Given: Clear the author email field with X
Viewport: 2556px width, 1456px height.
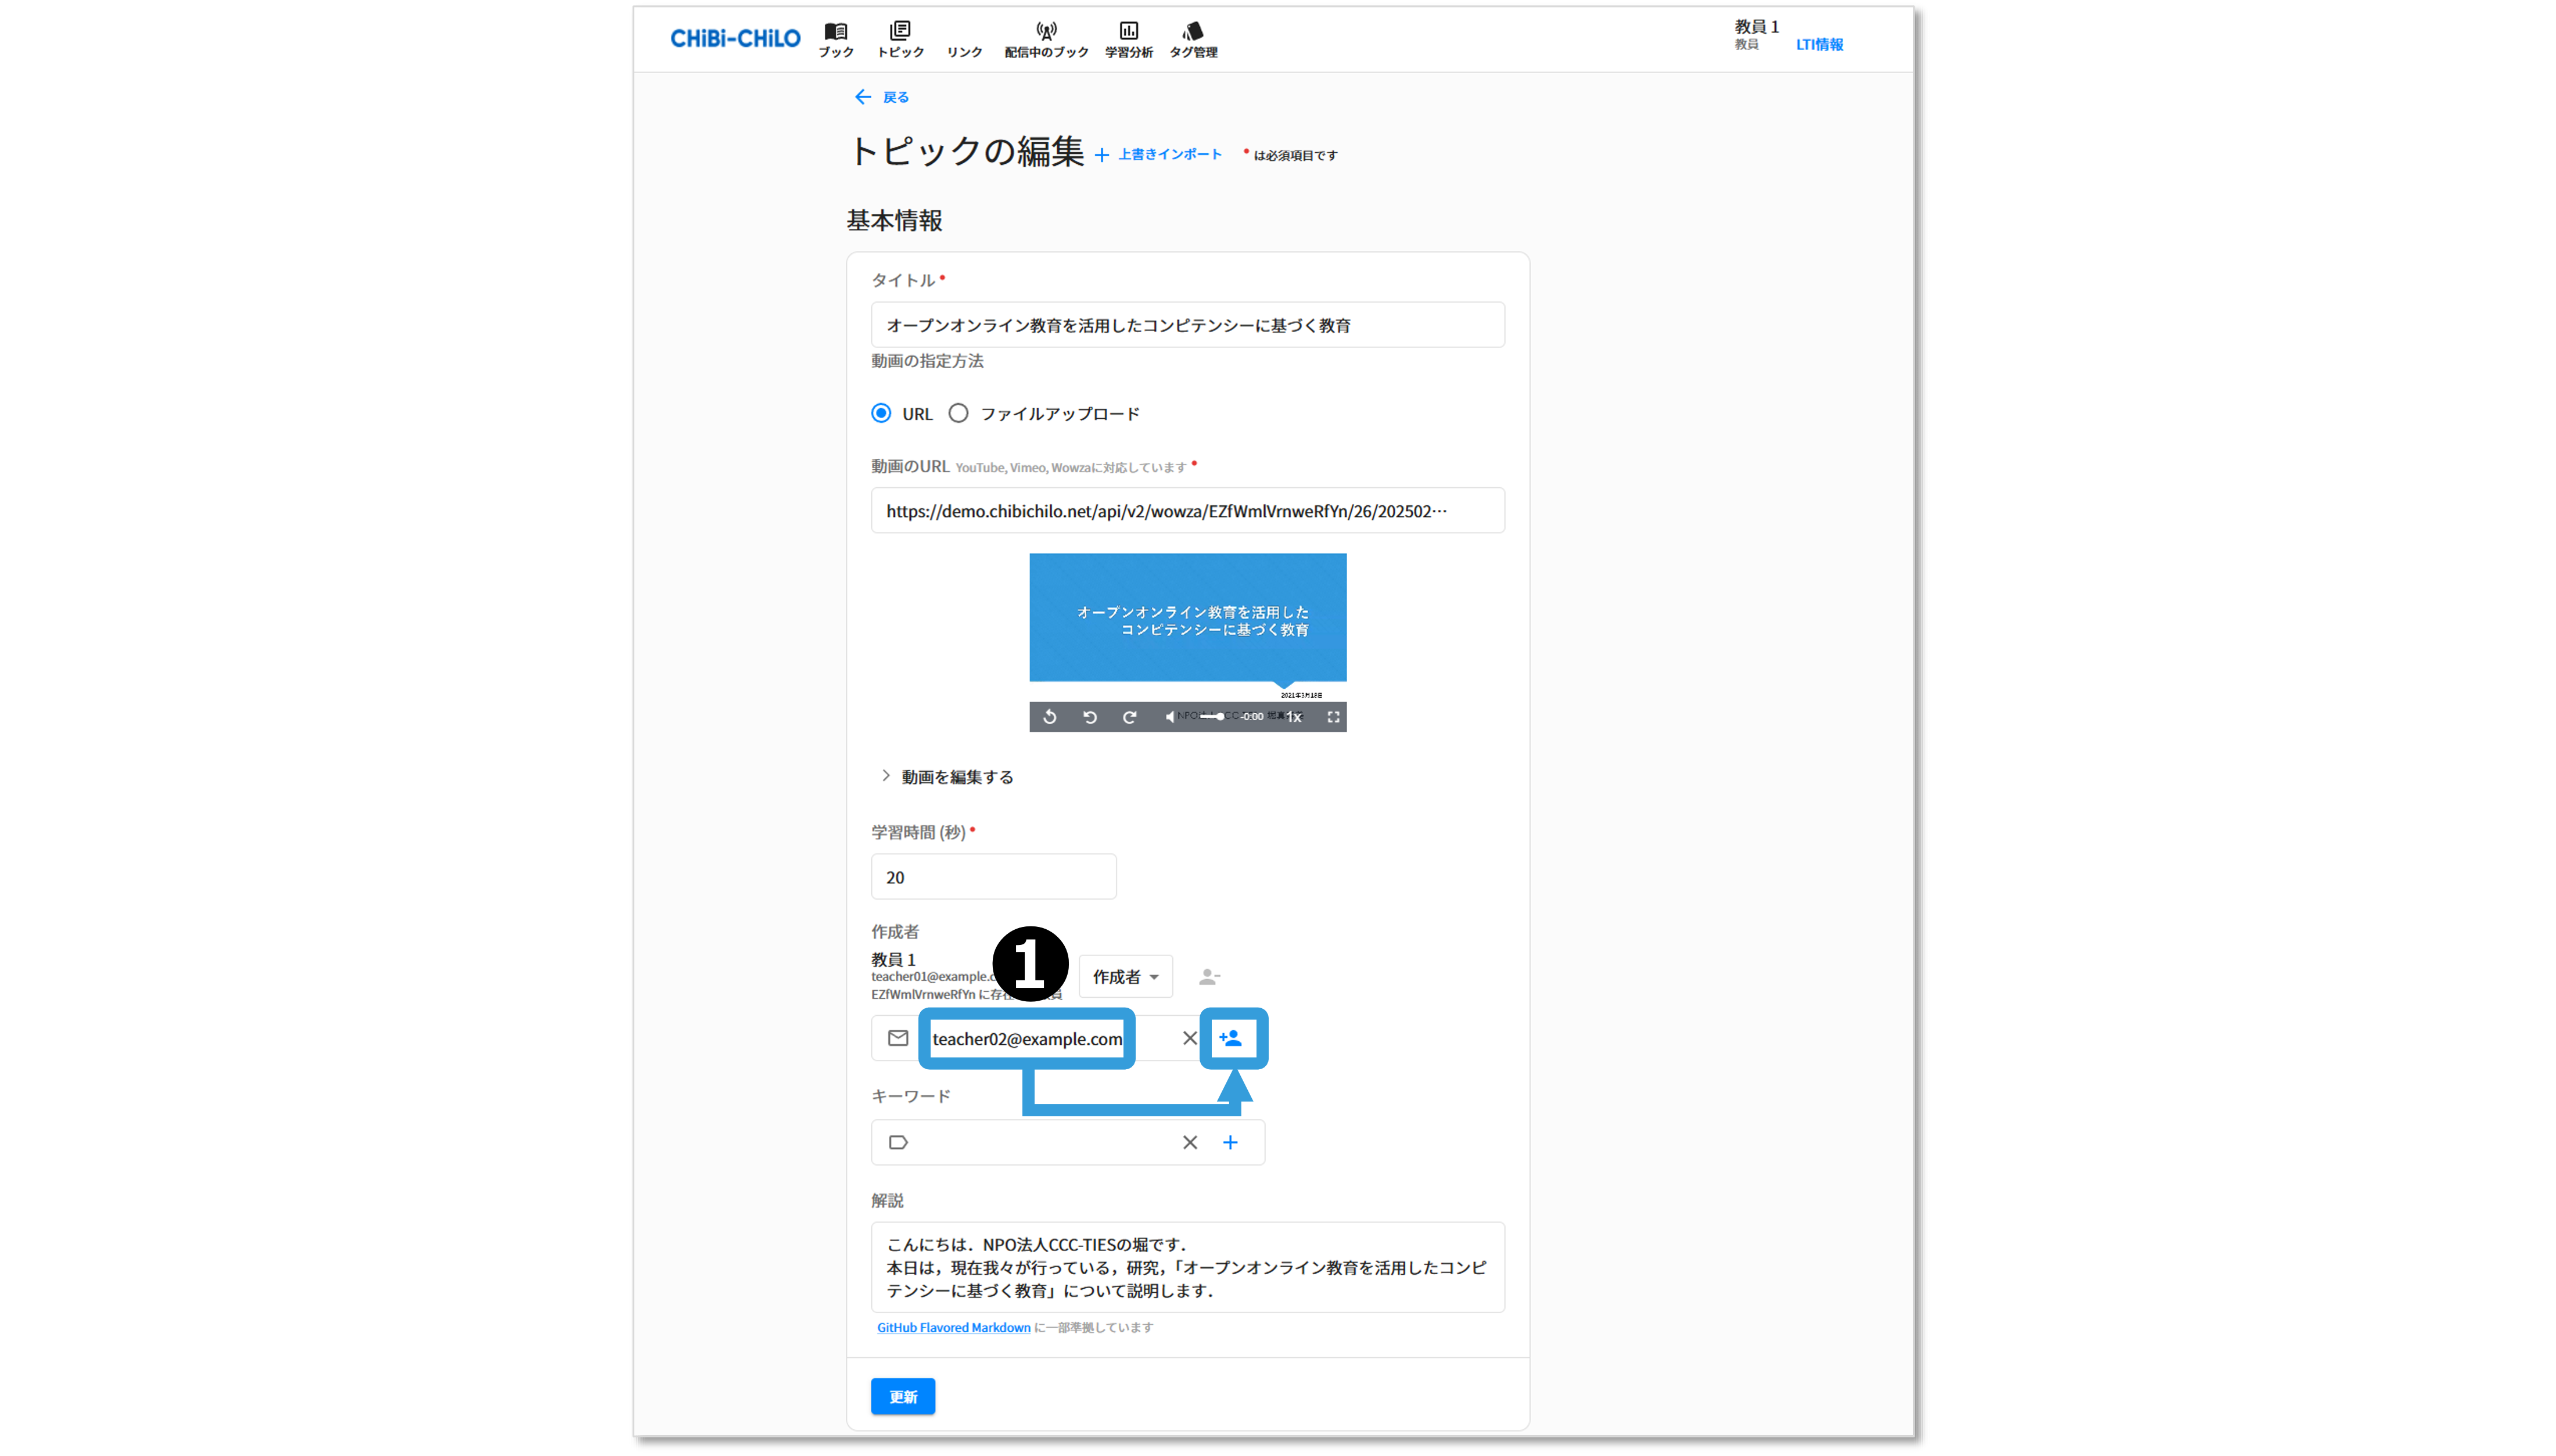Looking at the screenshot, I should coord(1189,1038).
